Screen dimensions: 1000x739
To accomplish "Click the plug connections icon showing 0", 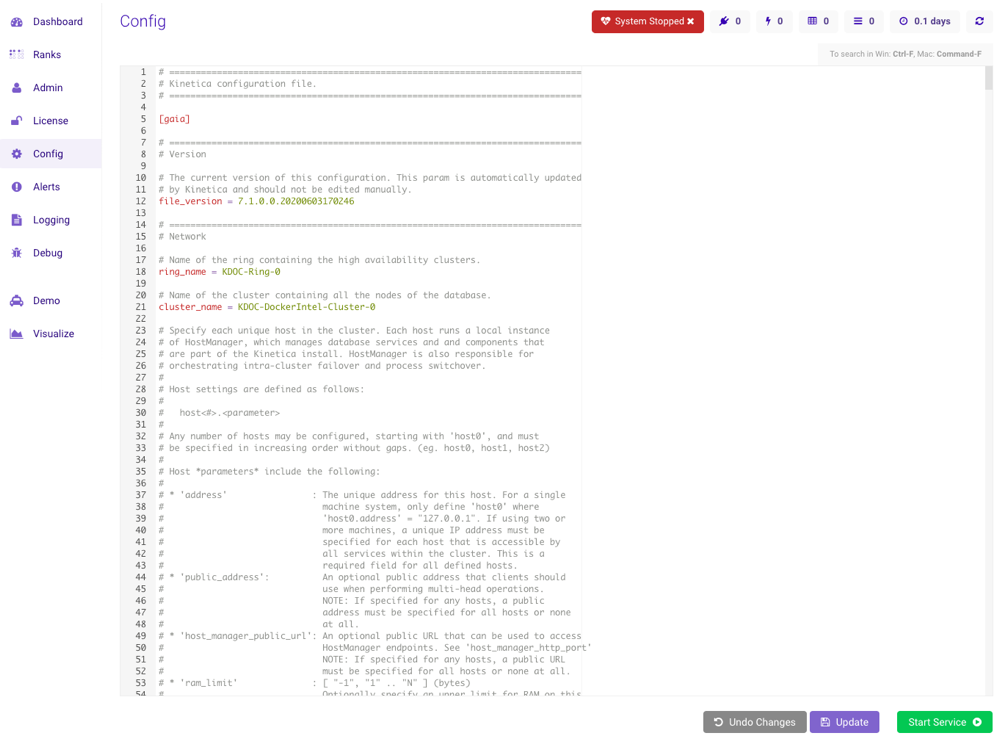I will tap(731, 21).
